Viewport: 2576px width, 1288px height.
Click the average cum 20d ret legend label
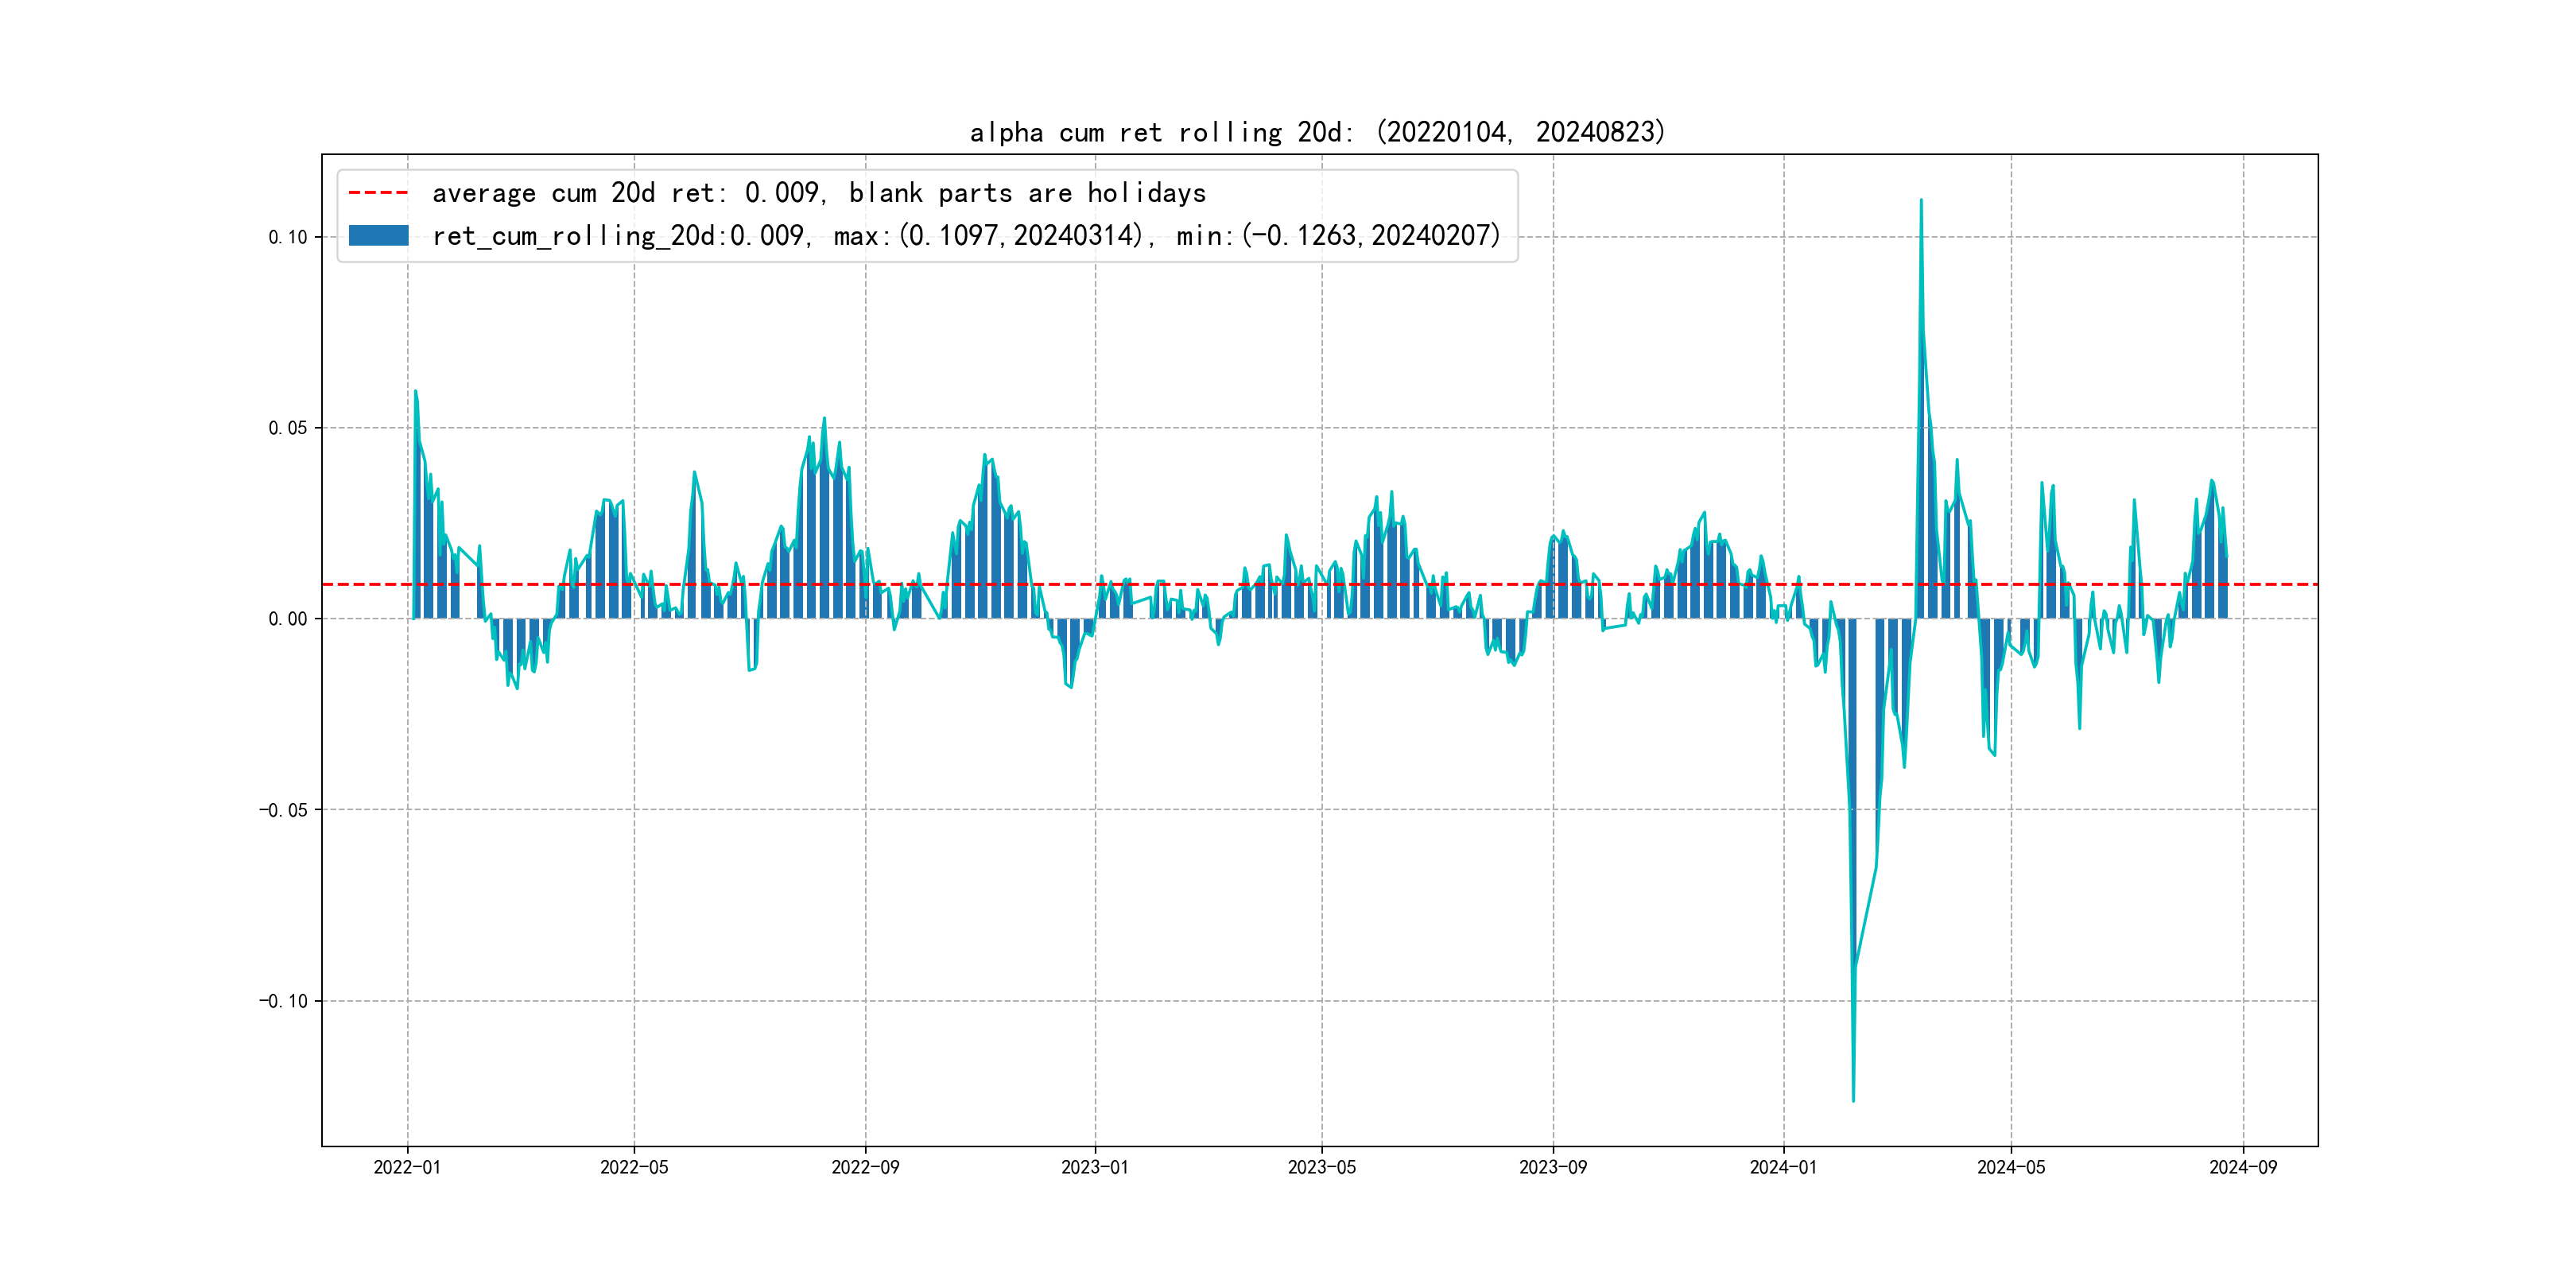[x=818, y=193]
